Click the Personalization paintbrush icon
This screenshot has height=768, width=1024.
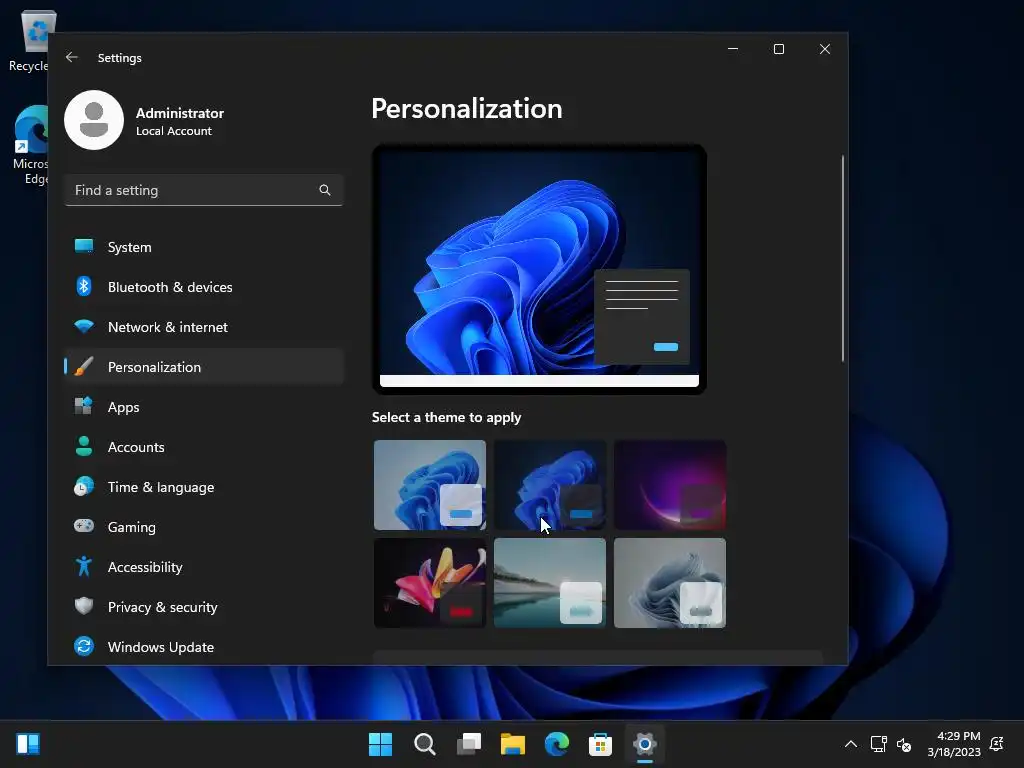pos(84,366)
